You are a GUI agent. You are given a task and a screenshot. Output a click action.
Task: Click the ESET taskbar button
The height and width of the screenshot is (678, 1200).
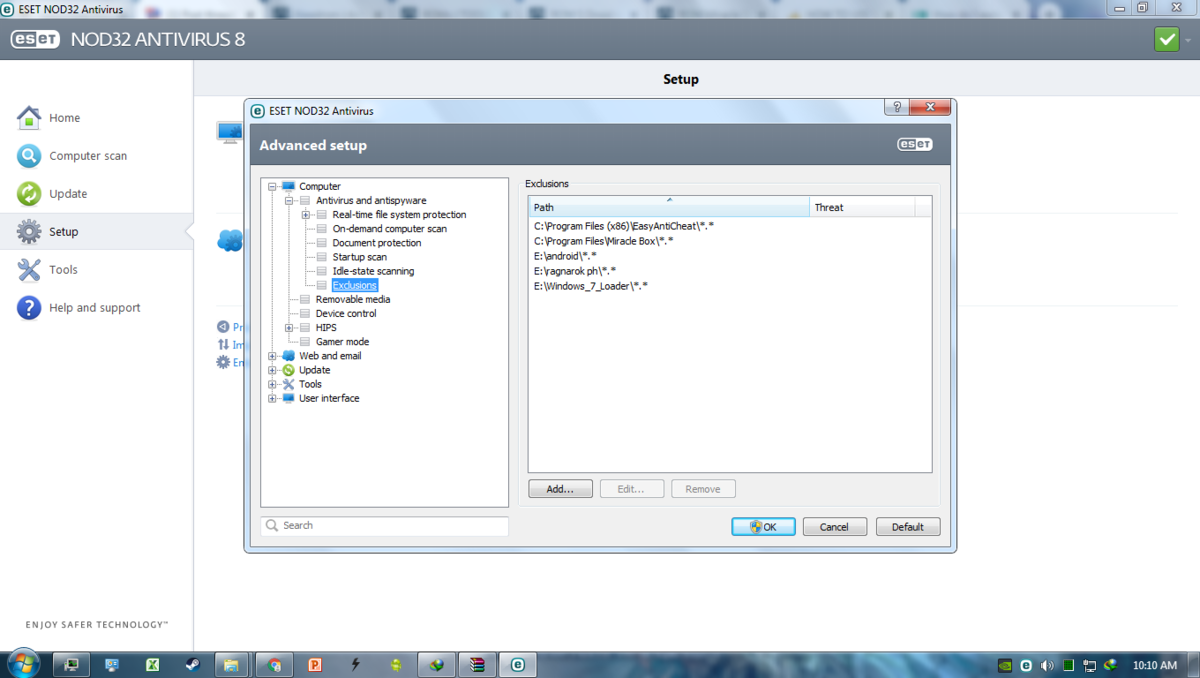(517, 664)
